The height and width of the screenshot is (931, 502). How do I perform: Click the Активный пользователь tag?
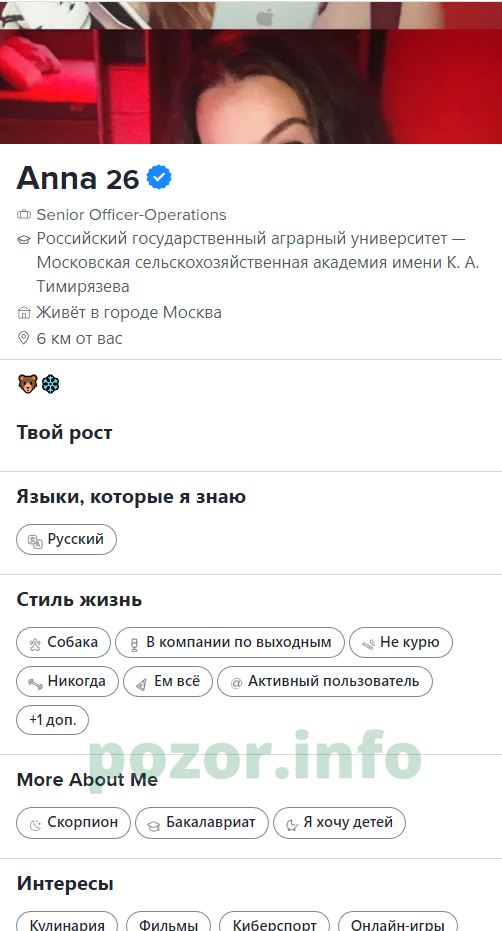click(325, 681)
